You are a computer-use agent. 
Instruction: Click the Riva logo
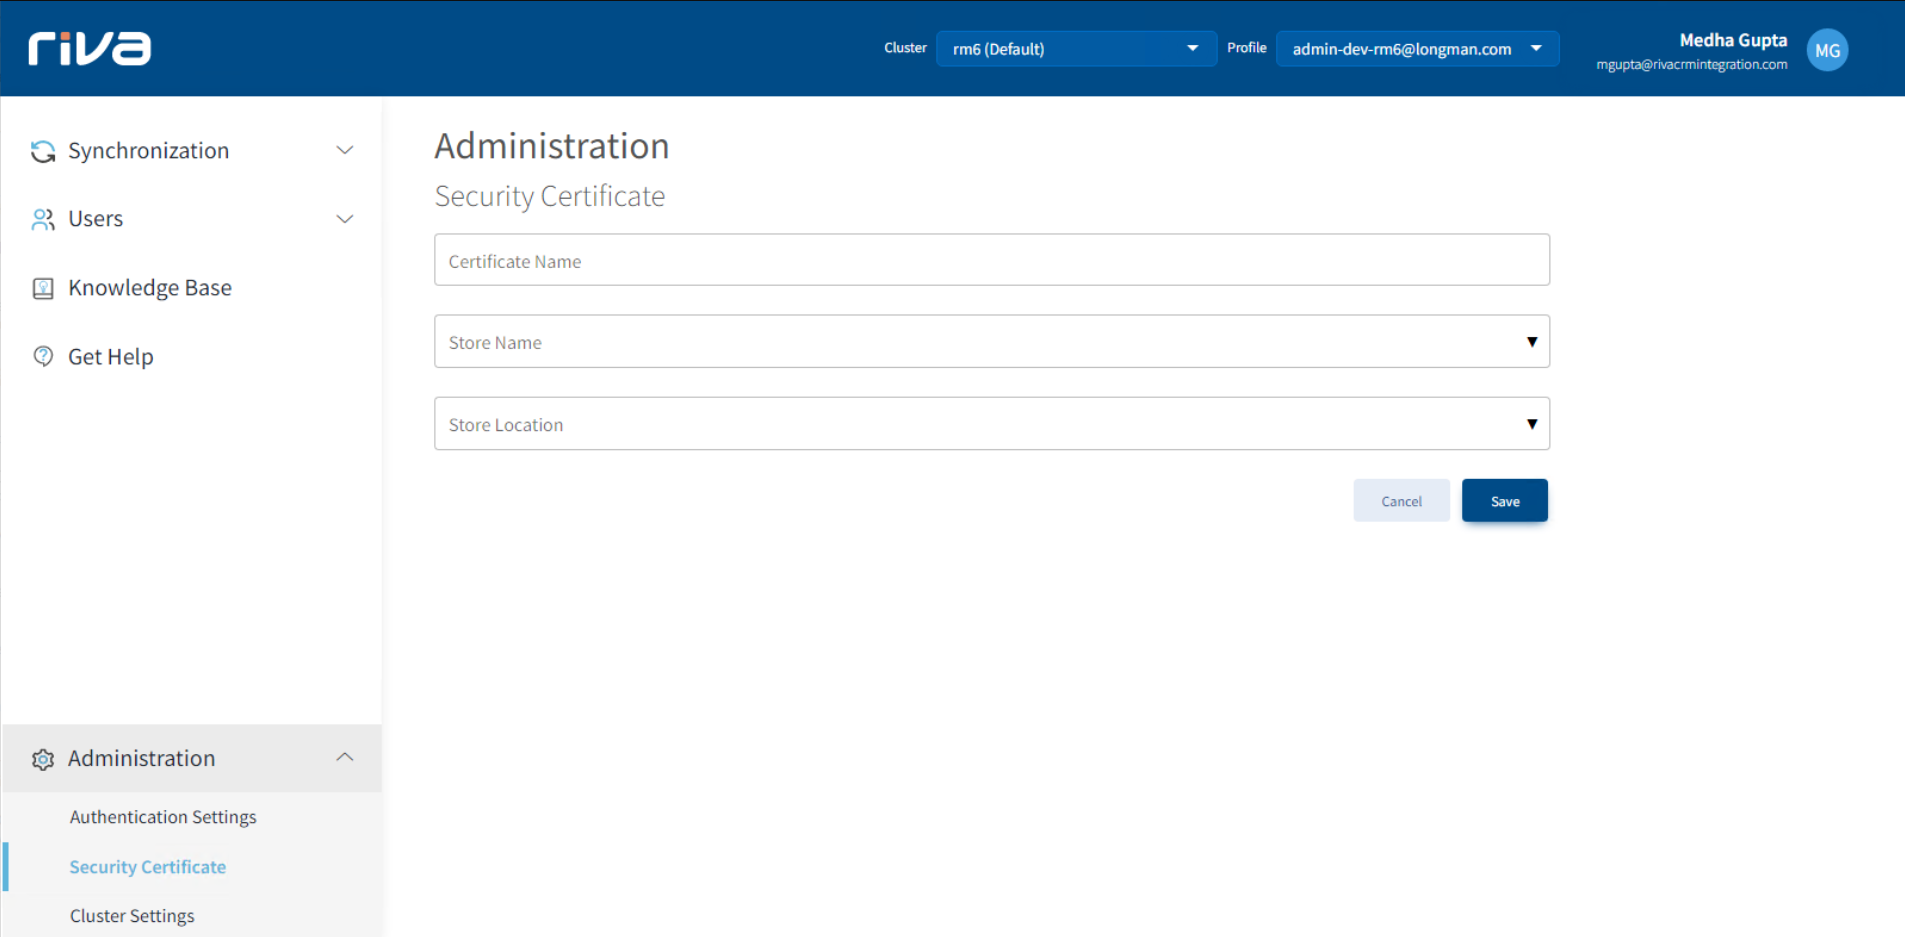pos(90,48)
